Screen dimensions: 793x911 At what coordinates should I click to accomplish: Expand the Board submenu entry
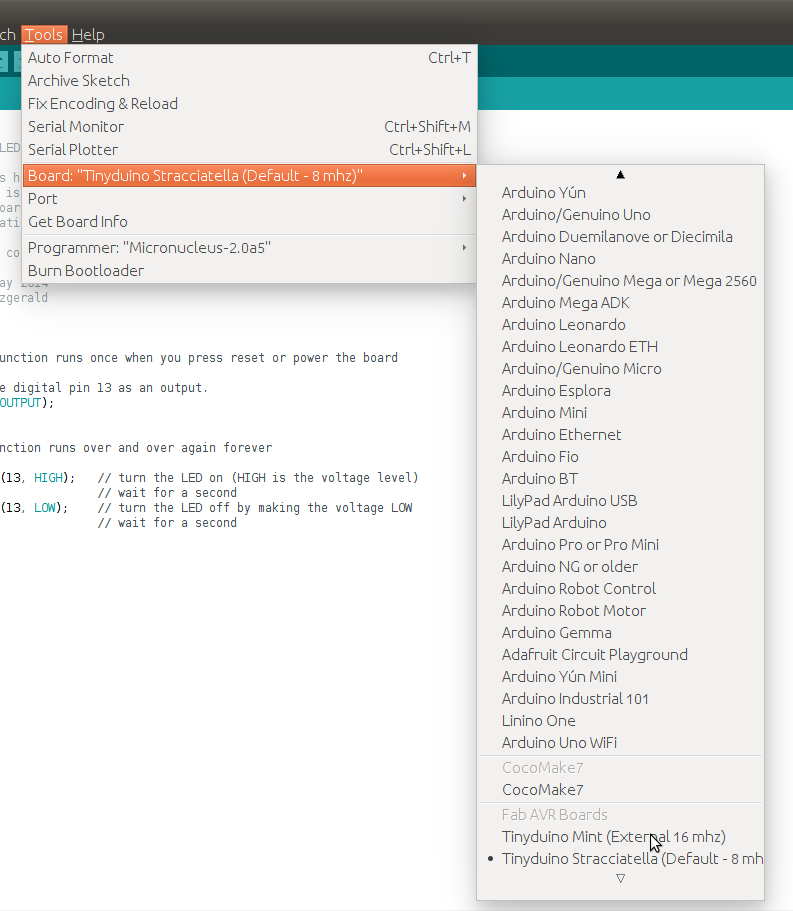click(250, 175)
